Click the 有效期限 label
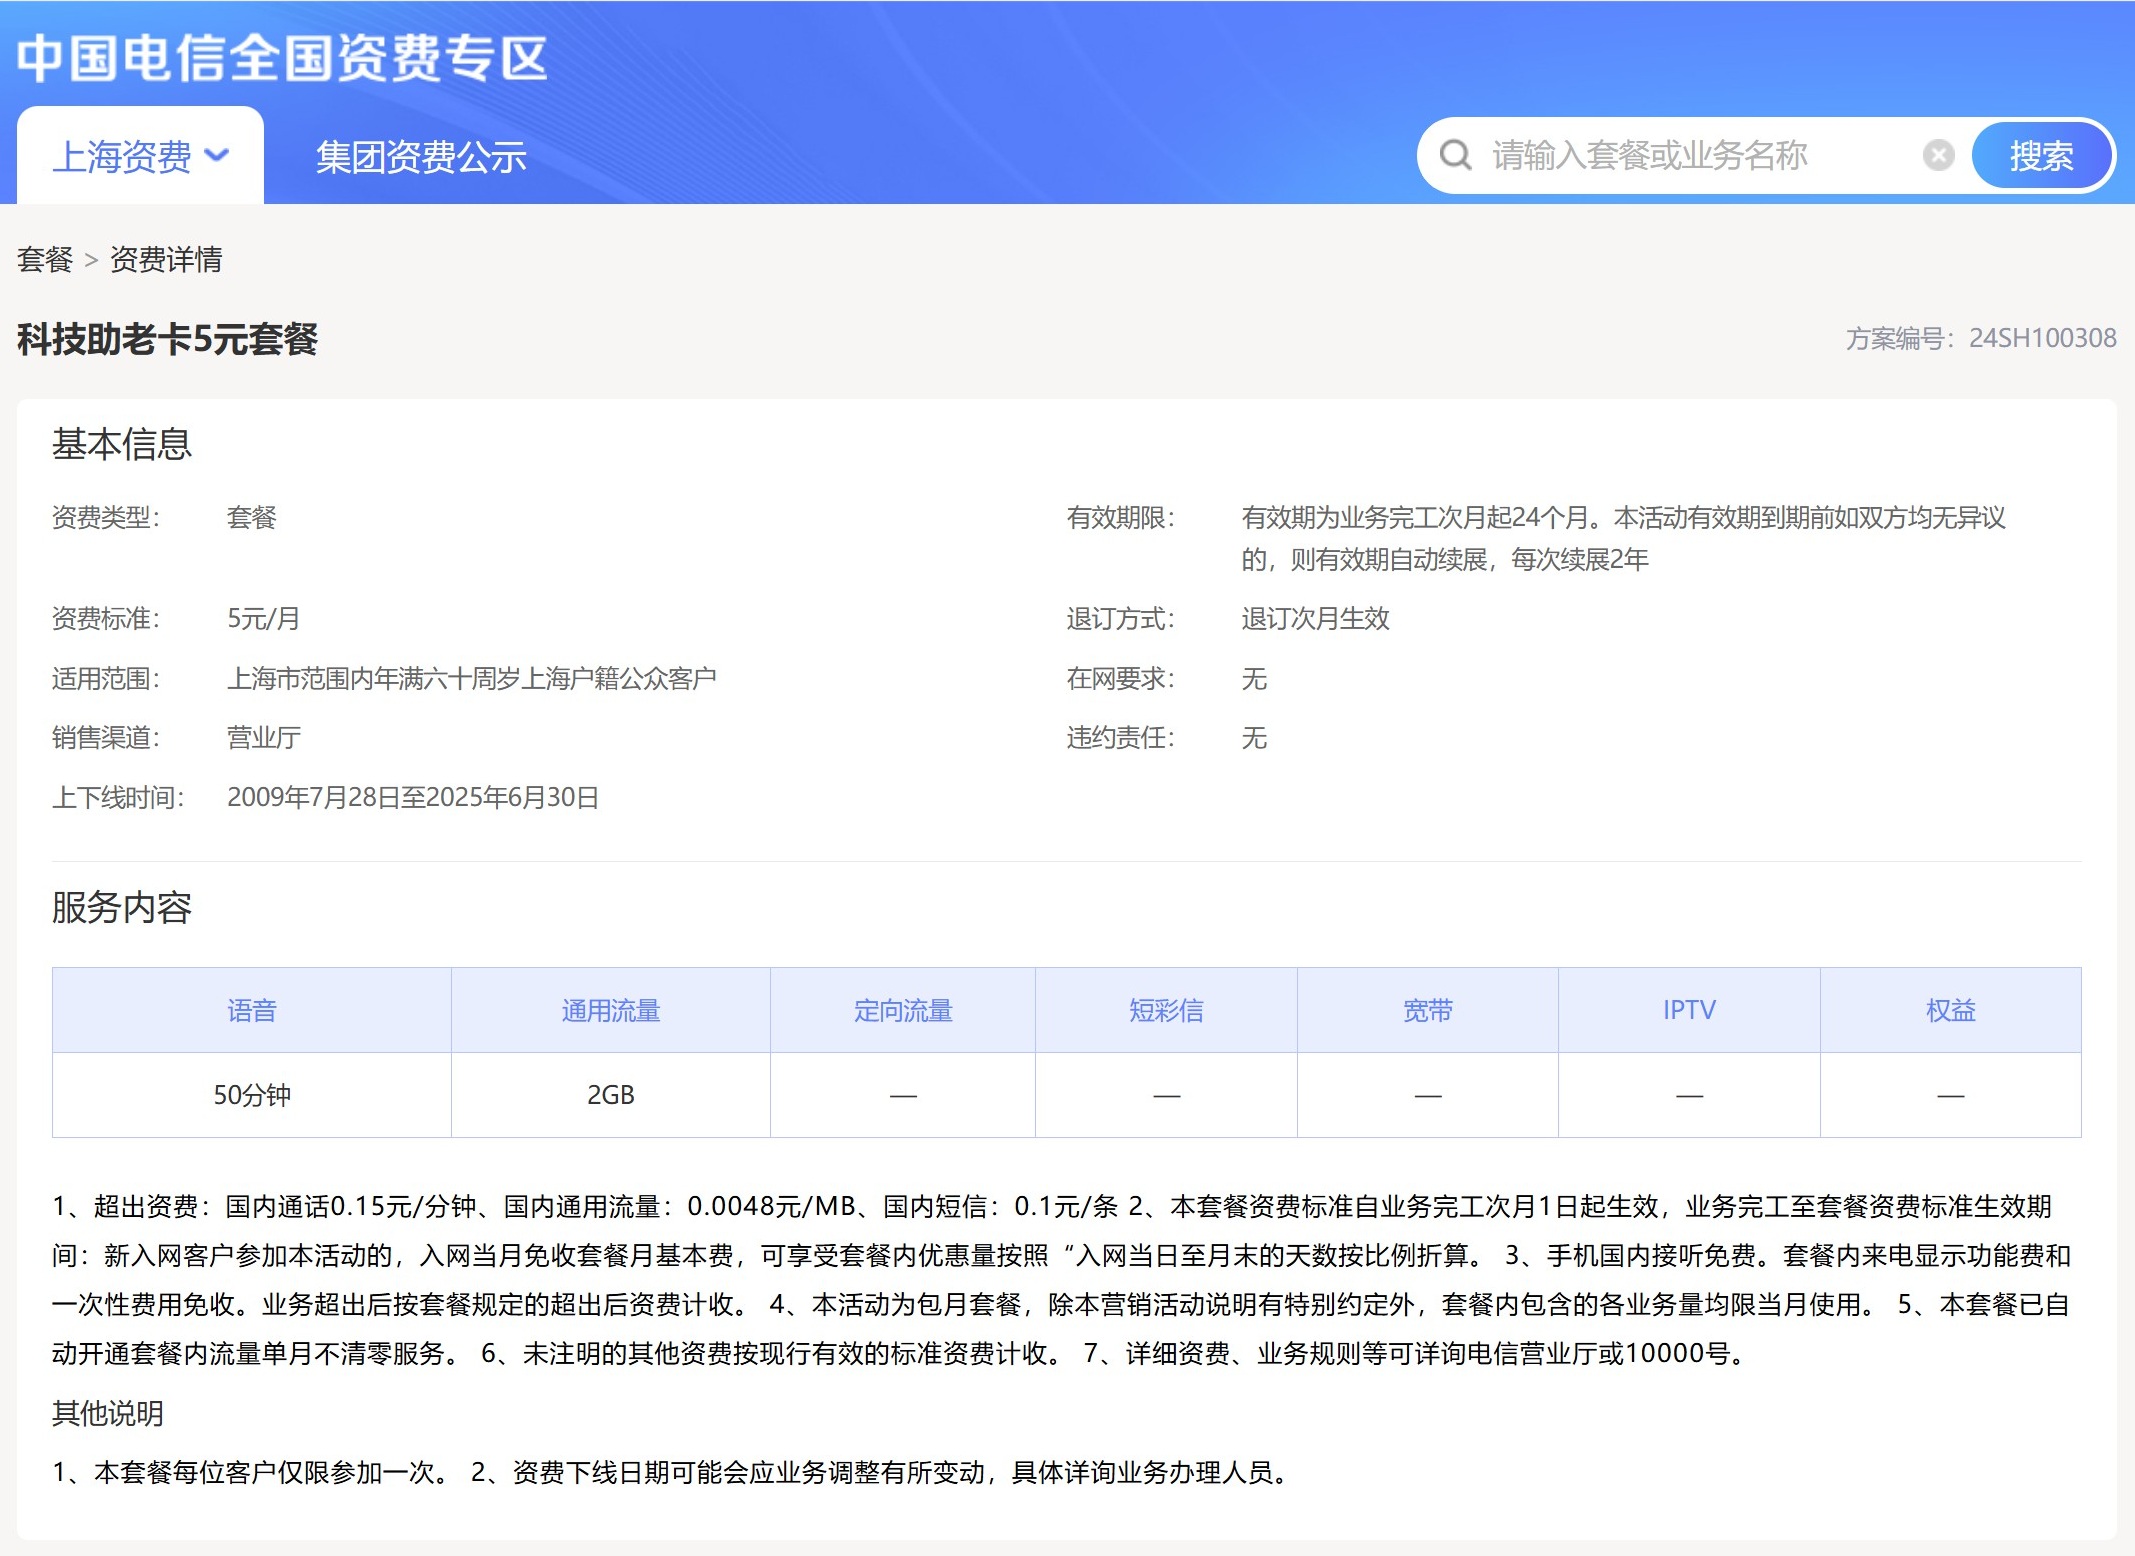 coord(1120,517)
